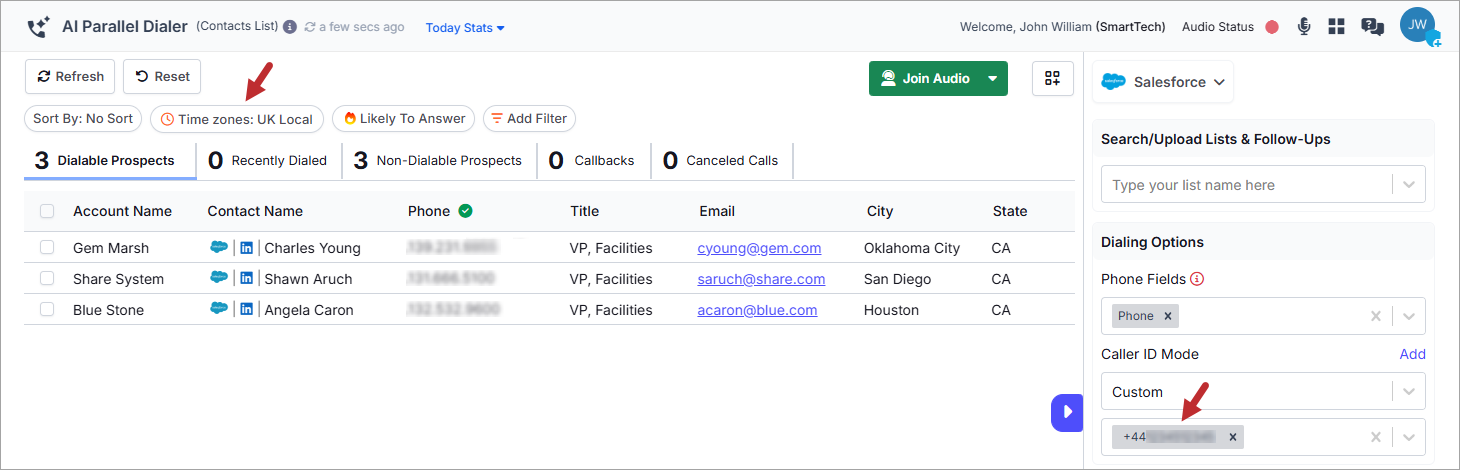Open the Today Stats dropdown
Image resolution: width=1460 pixels, height=470 pixels.
(x=465, y=27)
